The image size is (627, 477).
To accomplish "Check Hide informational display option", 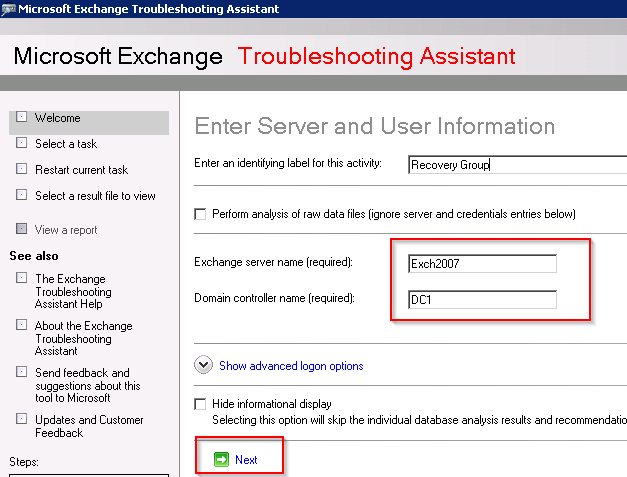I will click(200, 404).
